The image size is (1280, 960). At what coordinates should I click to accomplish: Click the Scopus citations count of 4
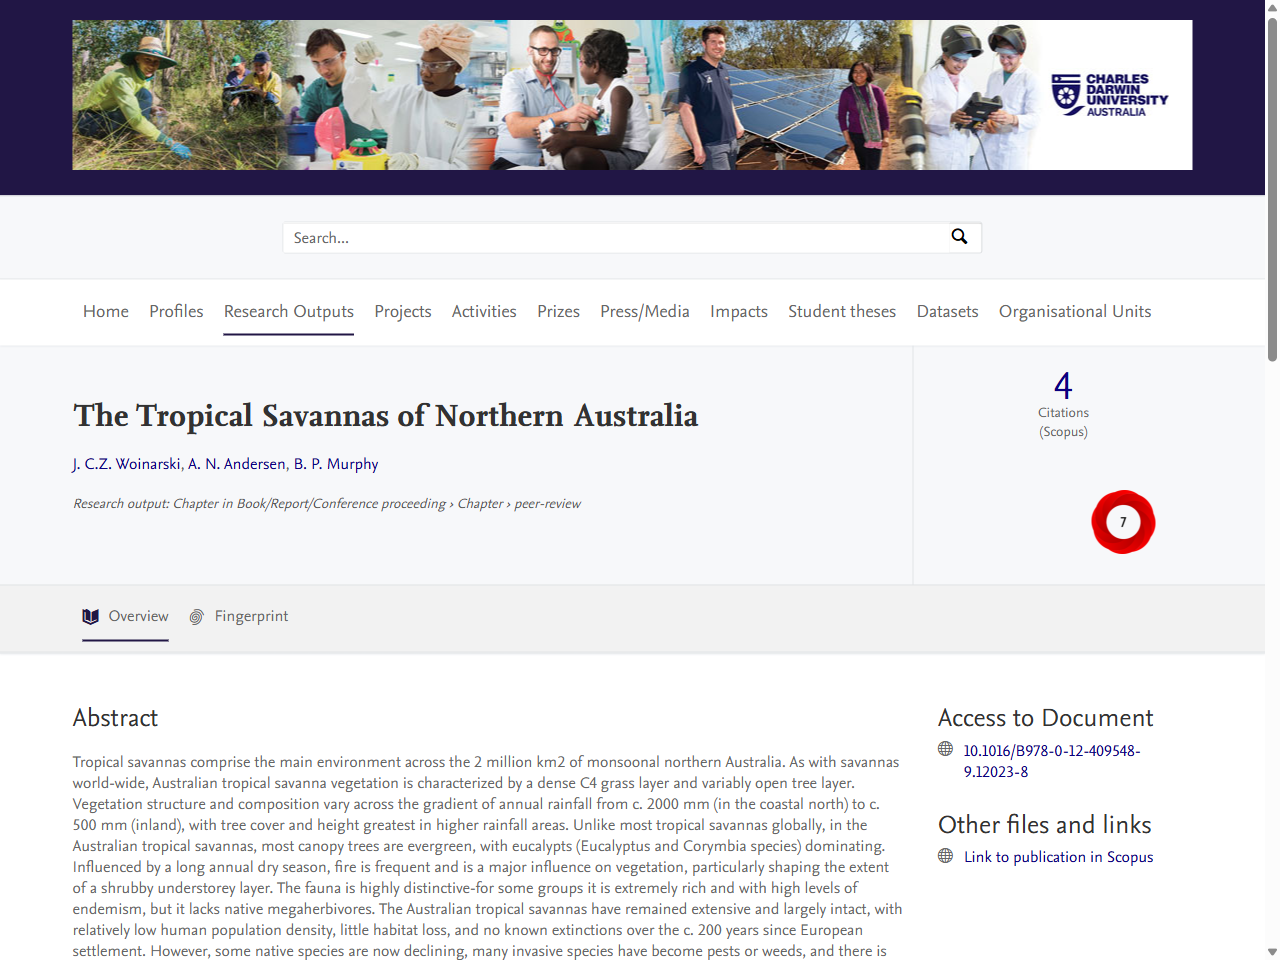pos(1063,385)
